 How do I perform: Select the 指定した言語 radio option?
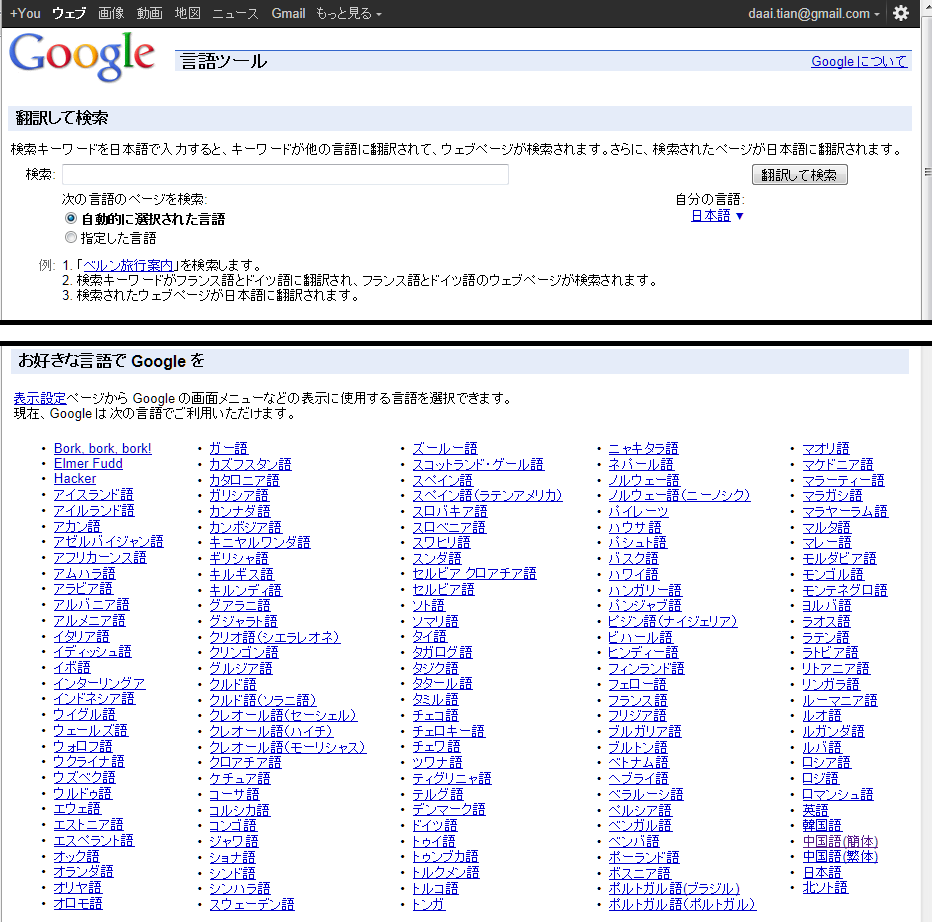coord(71,238)
